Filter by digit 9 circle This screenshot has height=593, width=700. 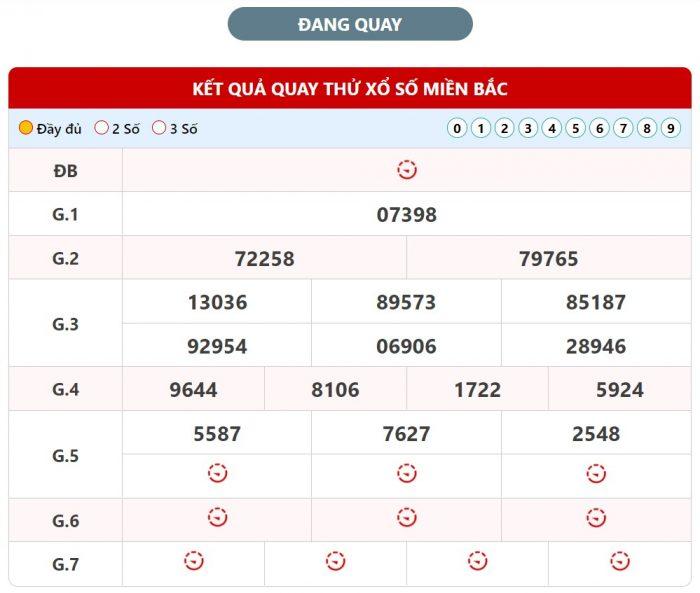(671, 129)
